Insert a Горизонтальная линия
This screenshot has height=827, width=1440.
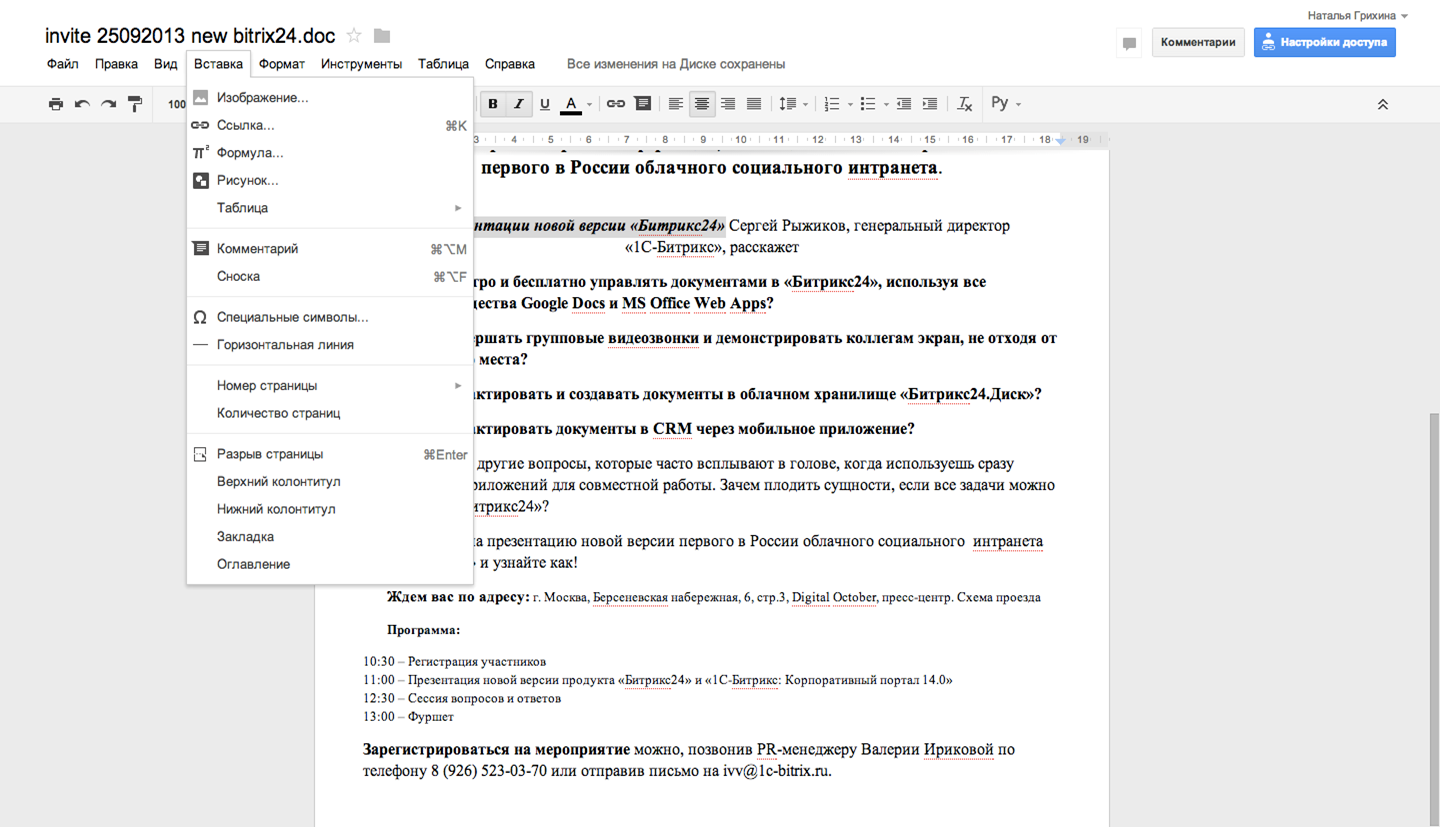pyautogui.click(x=330, y=345)
